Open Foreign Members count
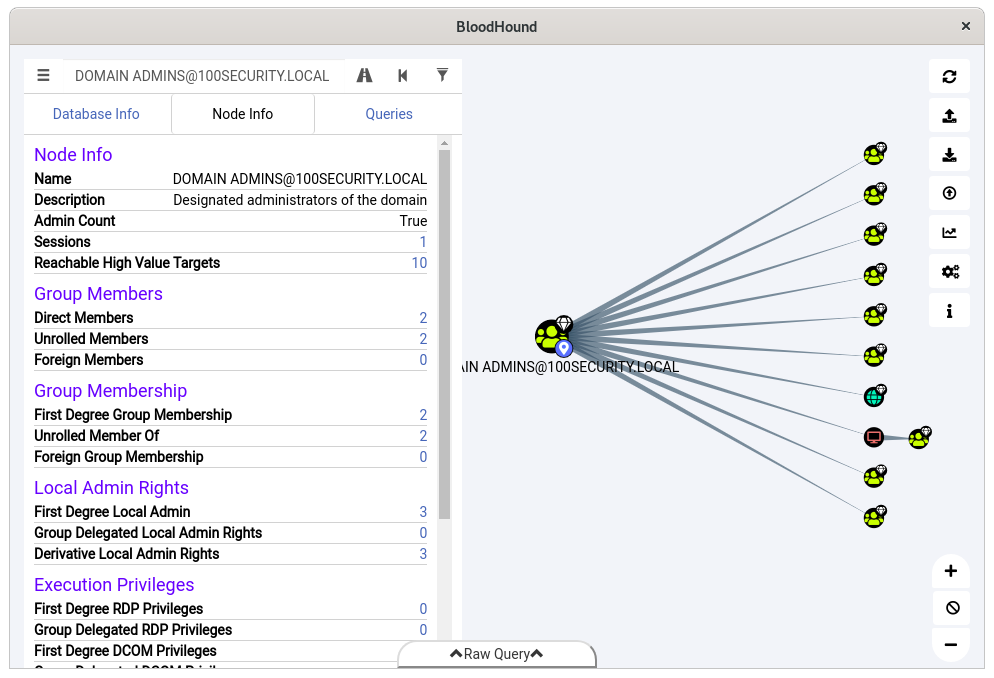994x678 pixels. [x=423, y=360]
